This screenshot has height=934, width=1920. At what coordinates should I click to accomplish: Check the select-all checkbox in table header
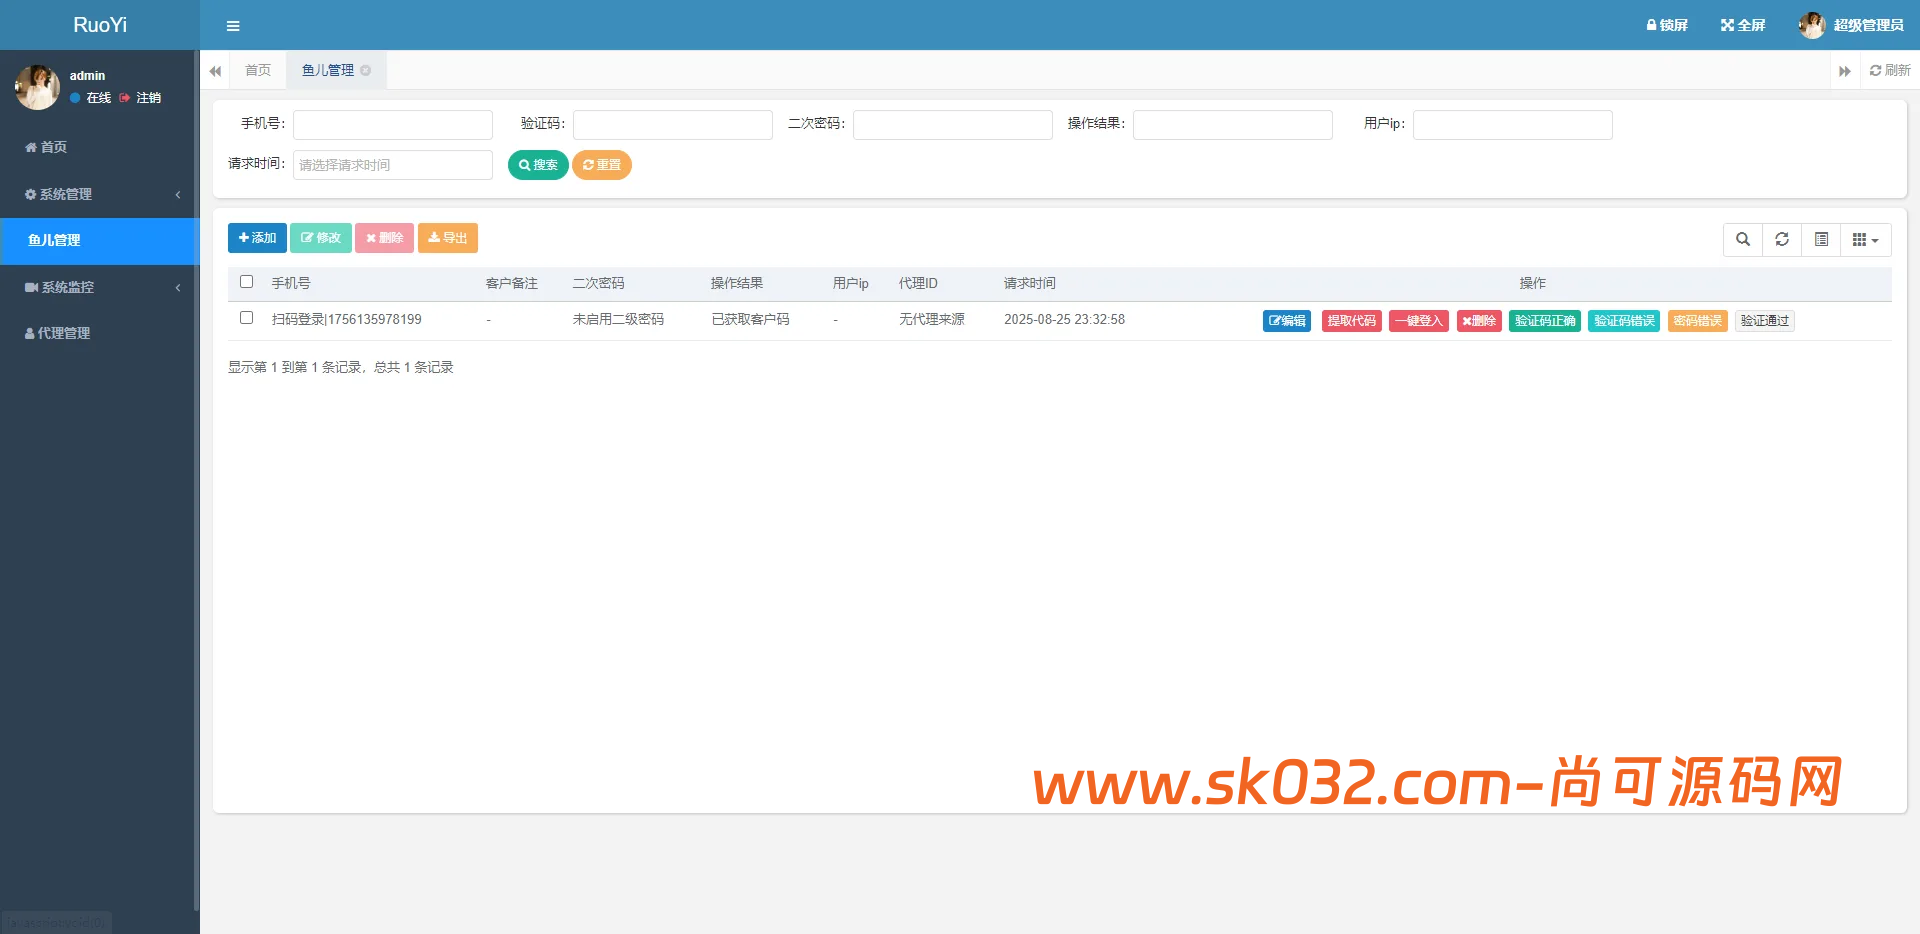tap(246, 282)
